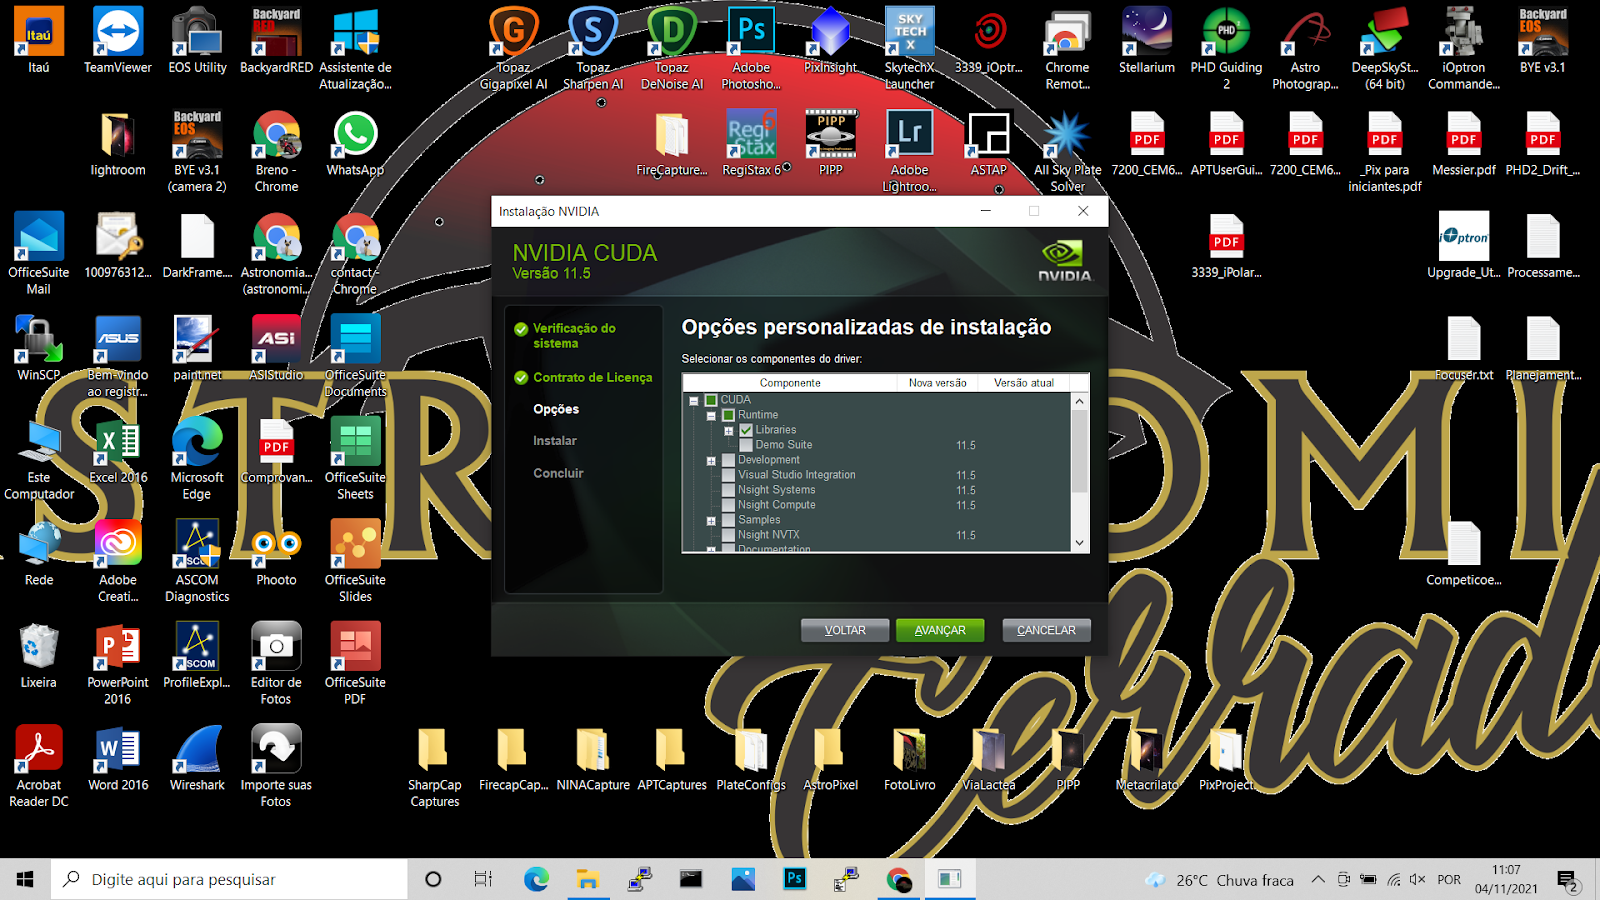Screen dimensions: 1600x900
Task: Select the Opções installer step
Action: click(556, 409)
